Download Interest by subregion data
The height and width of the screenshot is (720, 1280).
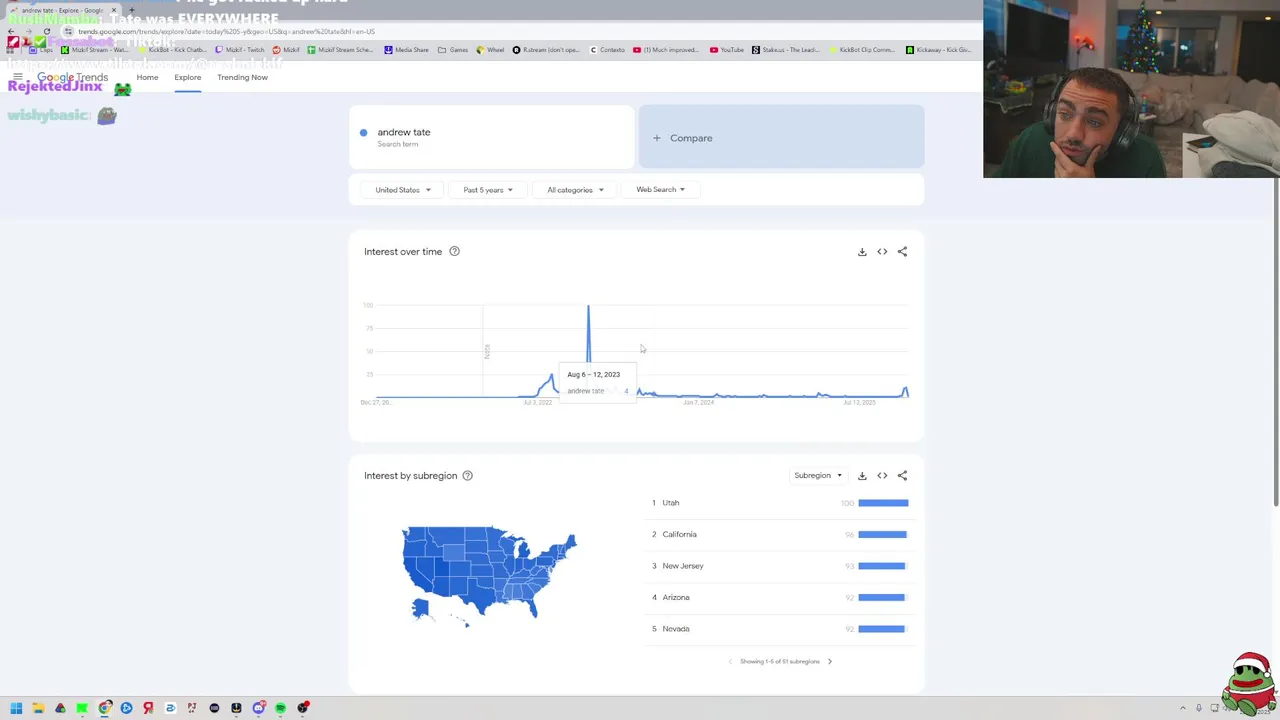pyautogui.click(x=862, y=476)
